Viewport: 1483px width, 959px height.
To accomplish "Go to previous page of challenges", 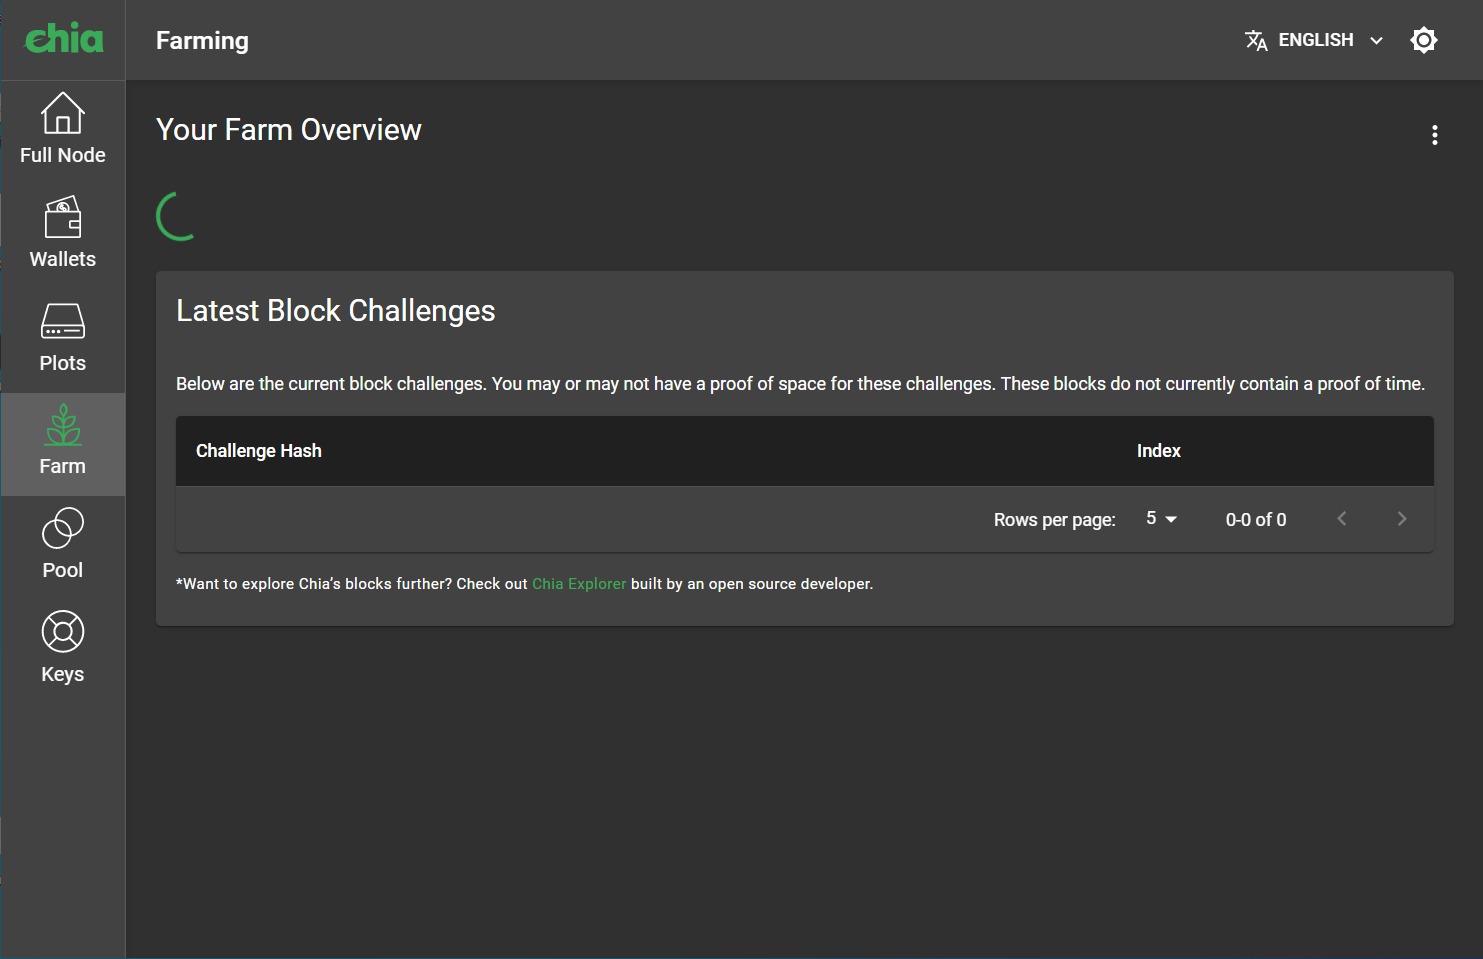I will tap(1342, 518).
